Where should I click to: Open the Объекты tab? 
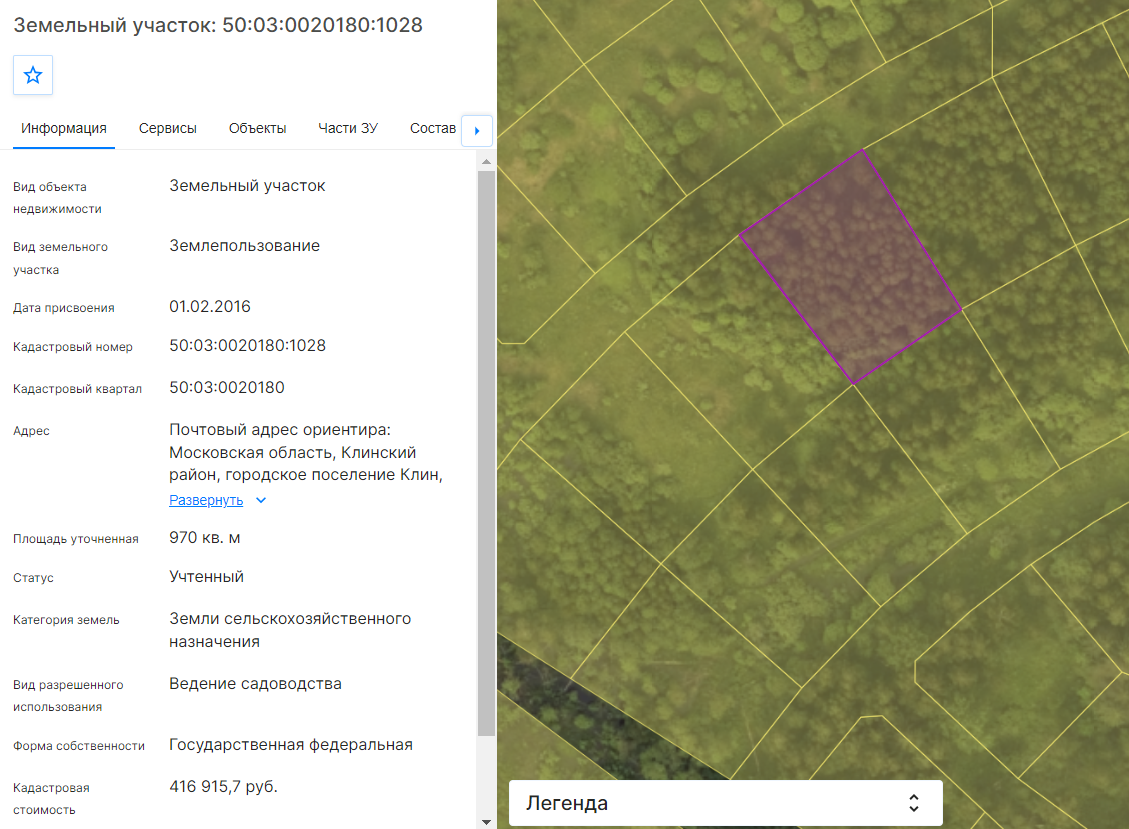point(258,128)
